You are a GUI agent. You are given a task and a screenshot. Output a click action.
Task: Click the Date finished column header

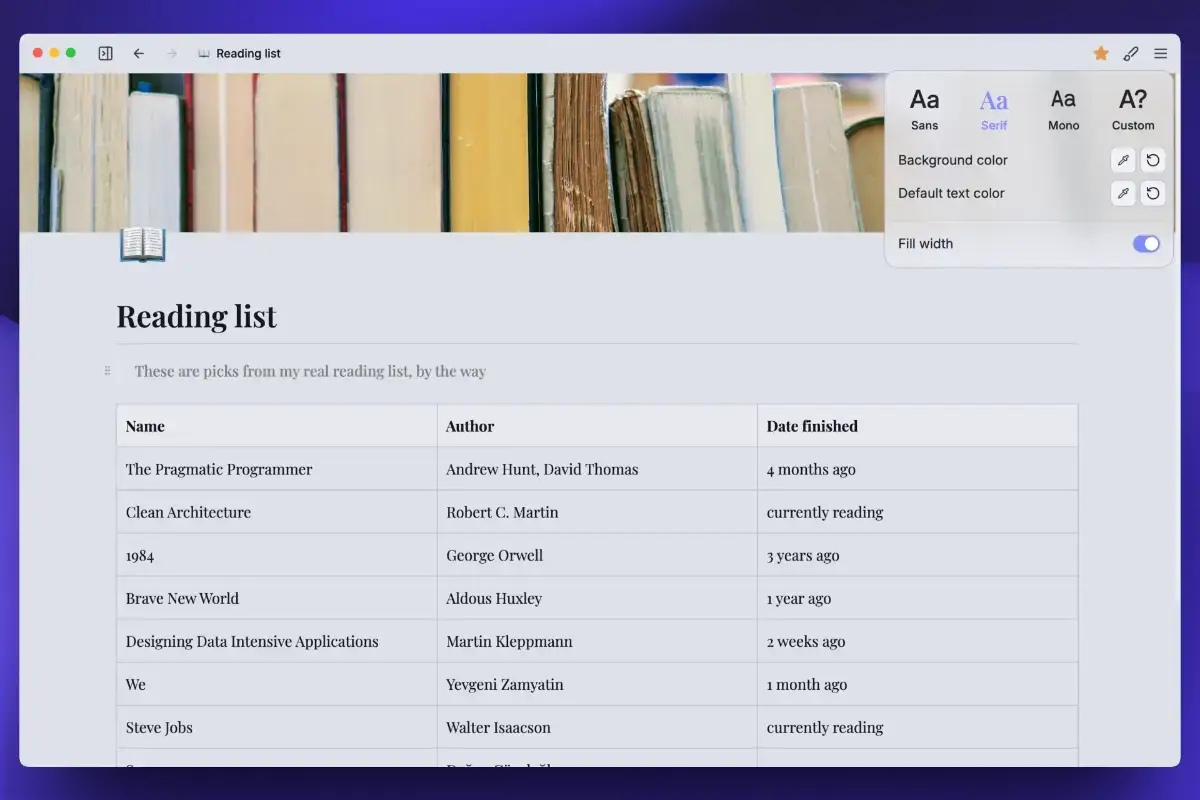[812, 426]
